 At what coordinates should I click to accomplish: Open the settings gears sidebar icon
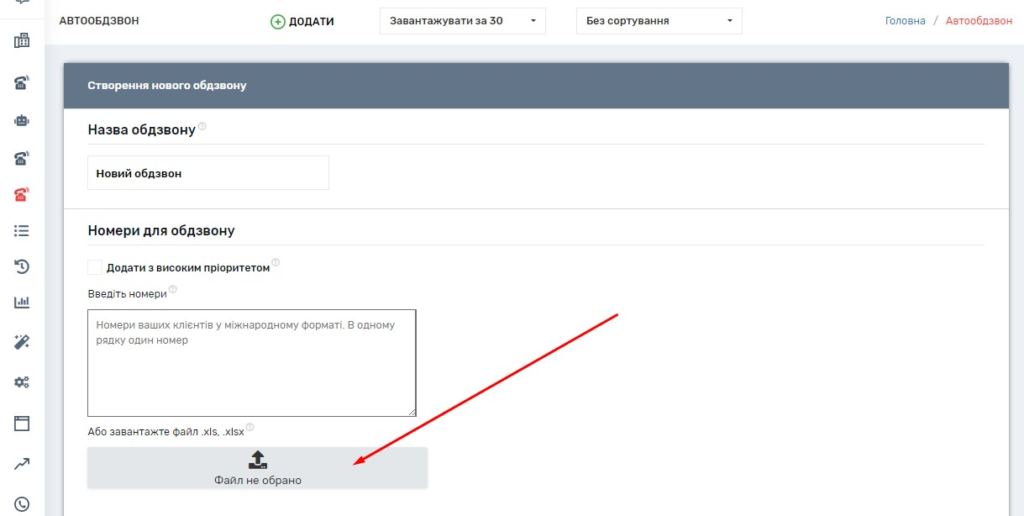pyautogui.click(x=21, y=382)
